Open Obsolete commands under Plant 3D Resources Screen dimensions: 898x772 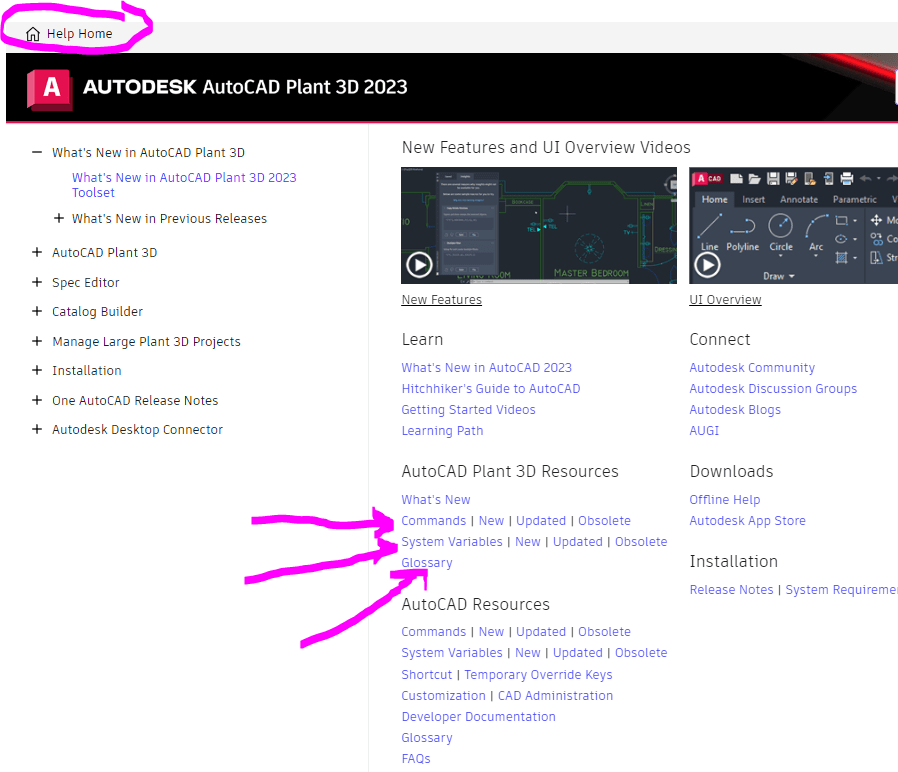pos(604,521)
